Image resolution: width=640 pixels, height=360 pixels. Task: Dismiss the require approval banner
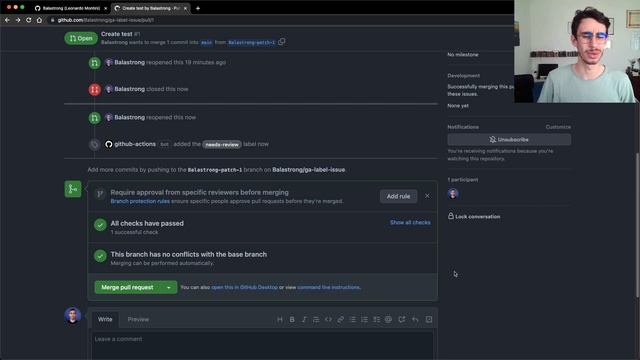[x=427, y=196]
